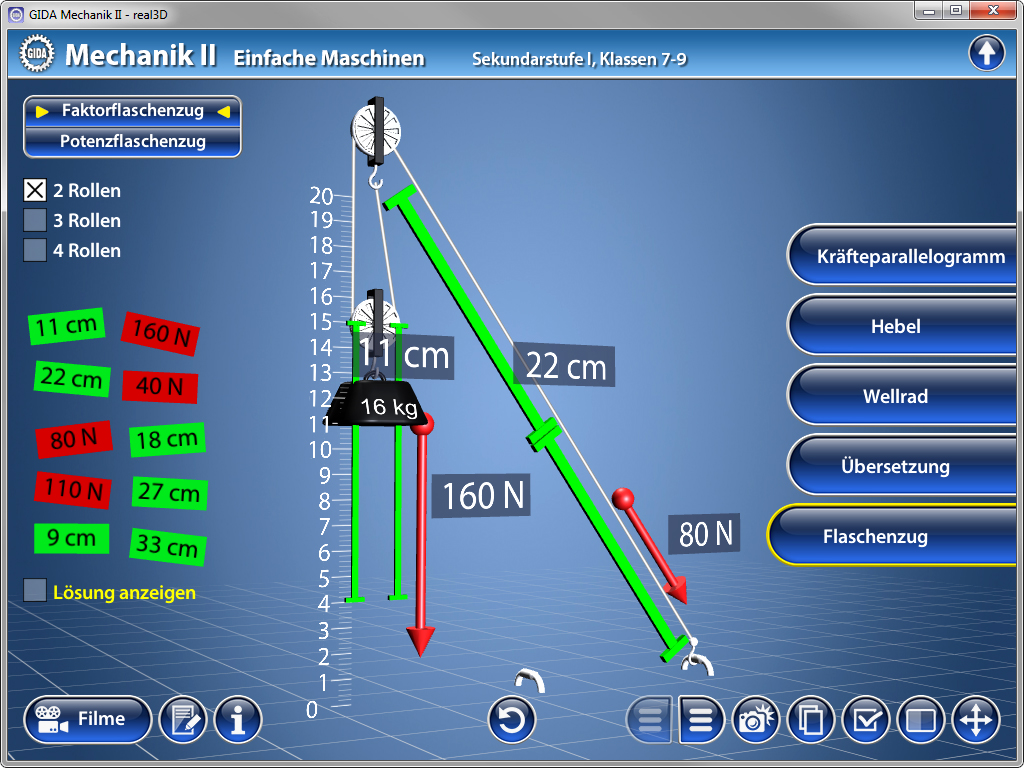This screenshot has height=768, width=1024.
Task: Click the split-screen view icon
Action: [920, 720]
